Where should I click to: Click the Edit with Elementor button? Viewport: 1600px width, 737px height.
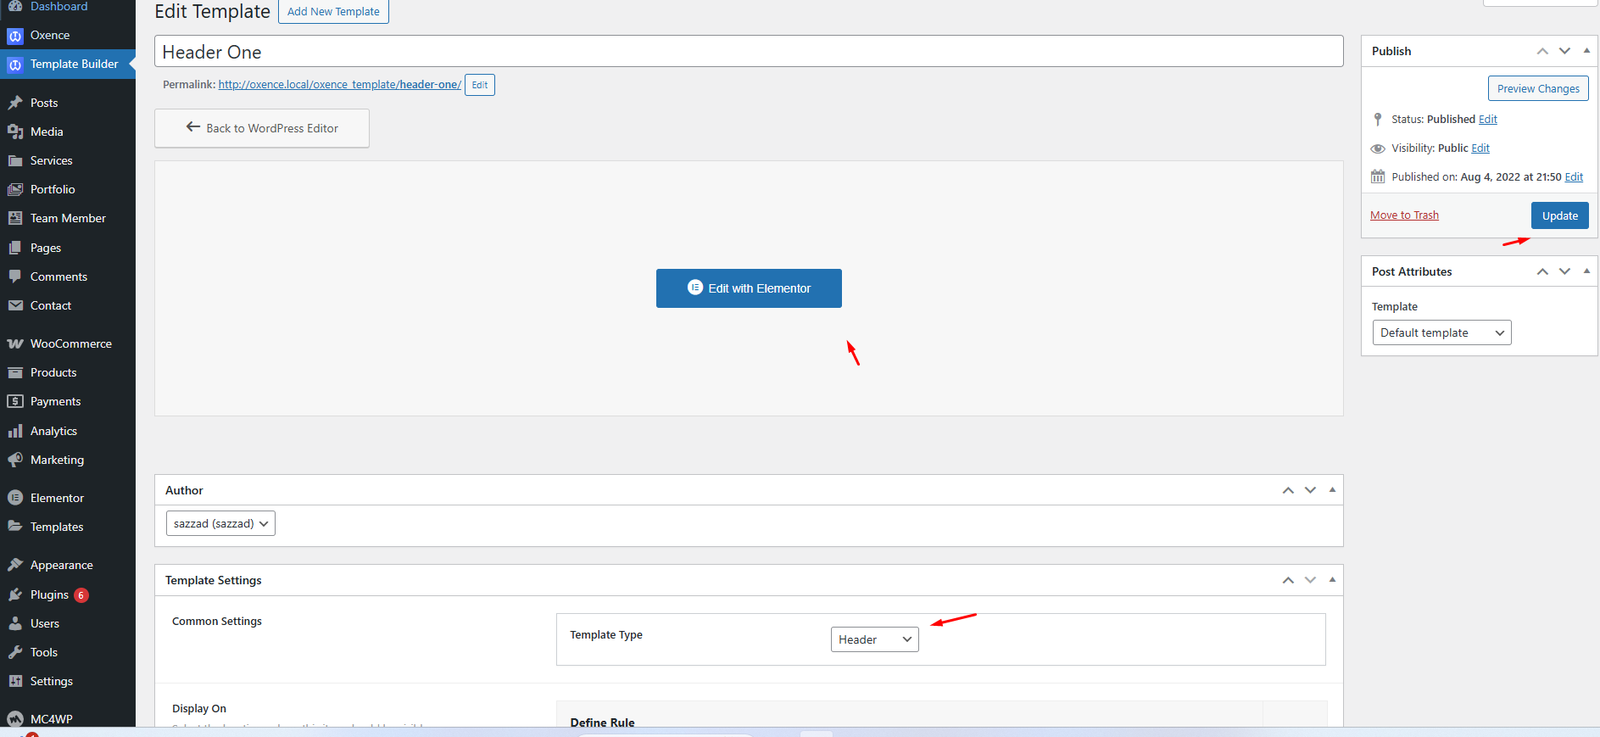(x=748, y=288)
